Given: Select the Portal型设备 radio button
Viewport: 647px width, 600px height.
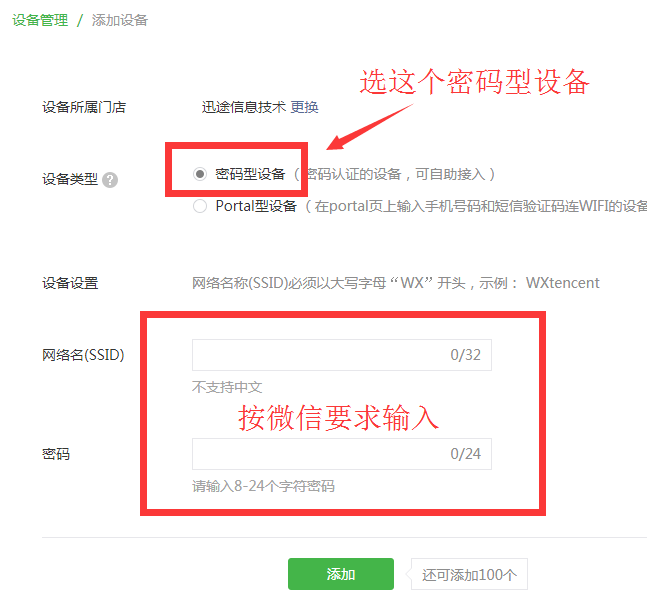Looking at the screenshot, I should (x=200, y=206).
